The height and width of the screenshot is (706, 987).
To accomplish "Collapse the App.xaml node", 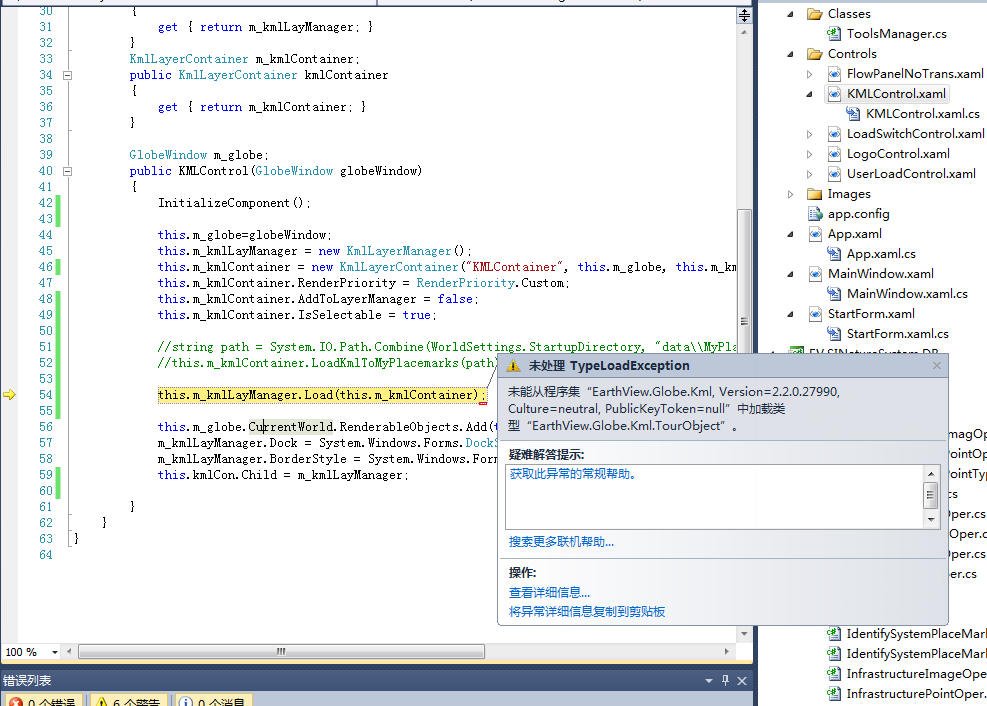I will 791,234.
